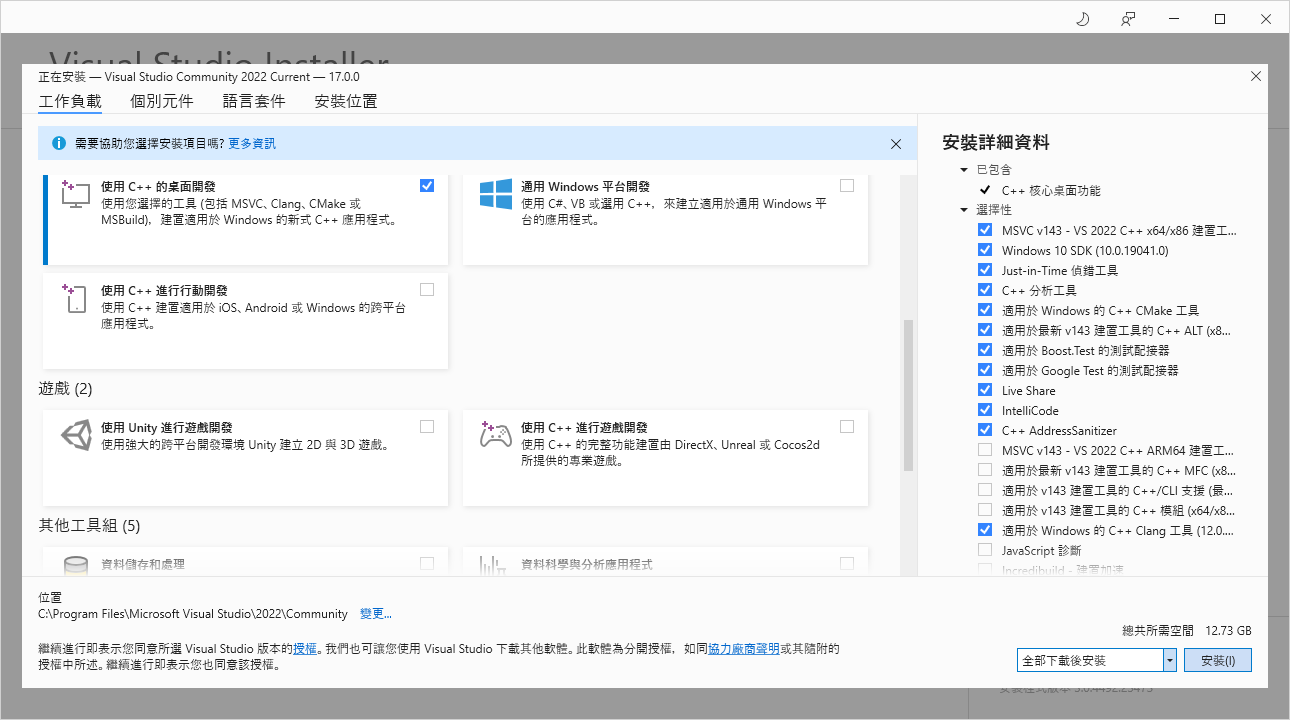Screen dimensions: 1290x720
Task: Uncheck the v143 C++ ALT component
Action: point(985,330)
